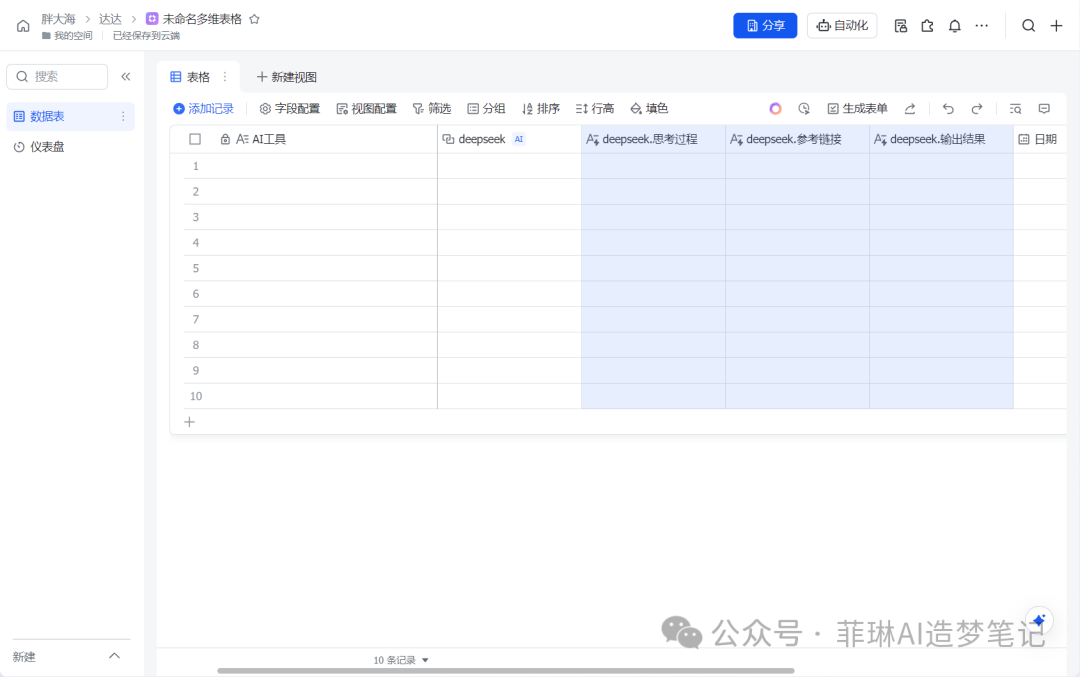Open 视图配置 view settings
The height and width of the screenshot is (677, 1080).
(x=366, y=109)
